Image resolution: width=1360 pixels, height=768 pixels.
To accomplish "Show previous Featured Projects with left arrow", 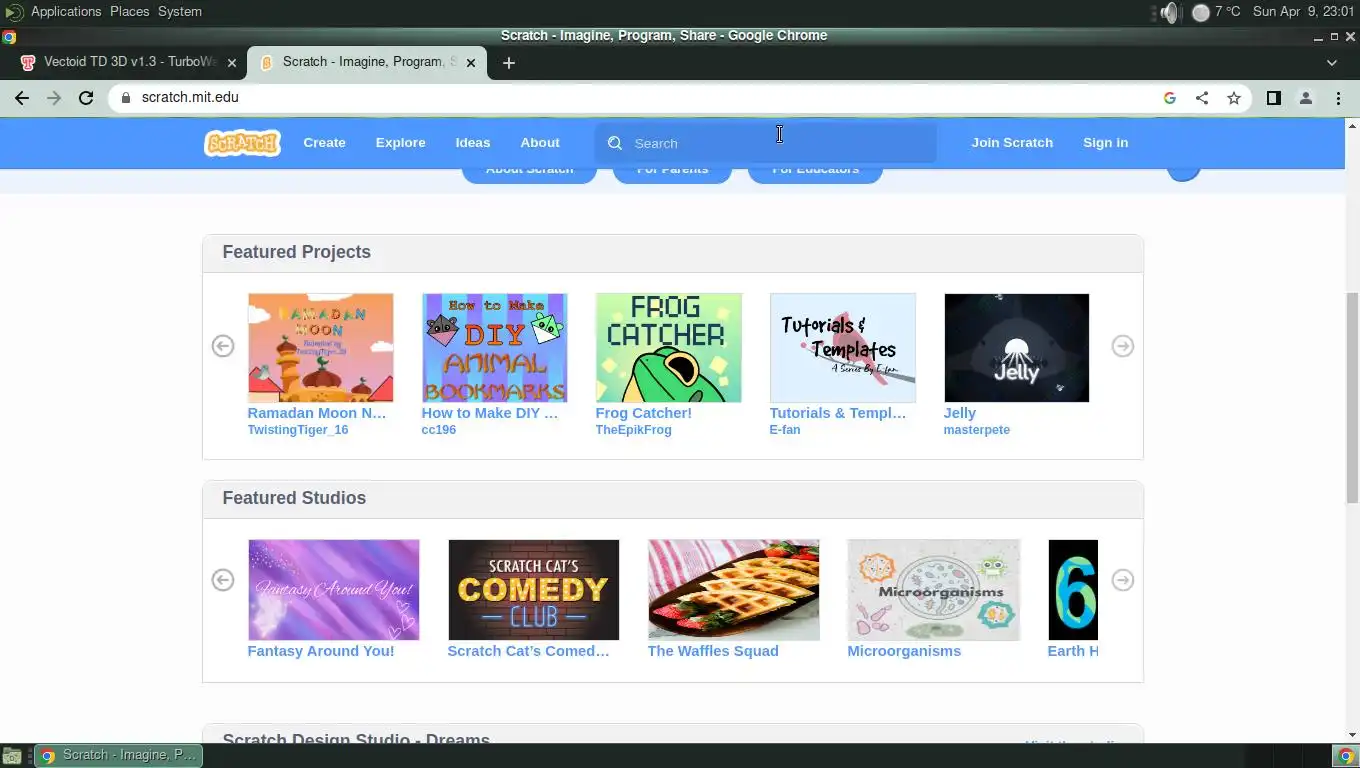I will (223, 346).
